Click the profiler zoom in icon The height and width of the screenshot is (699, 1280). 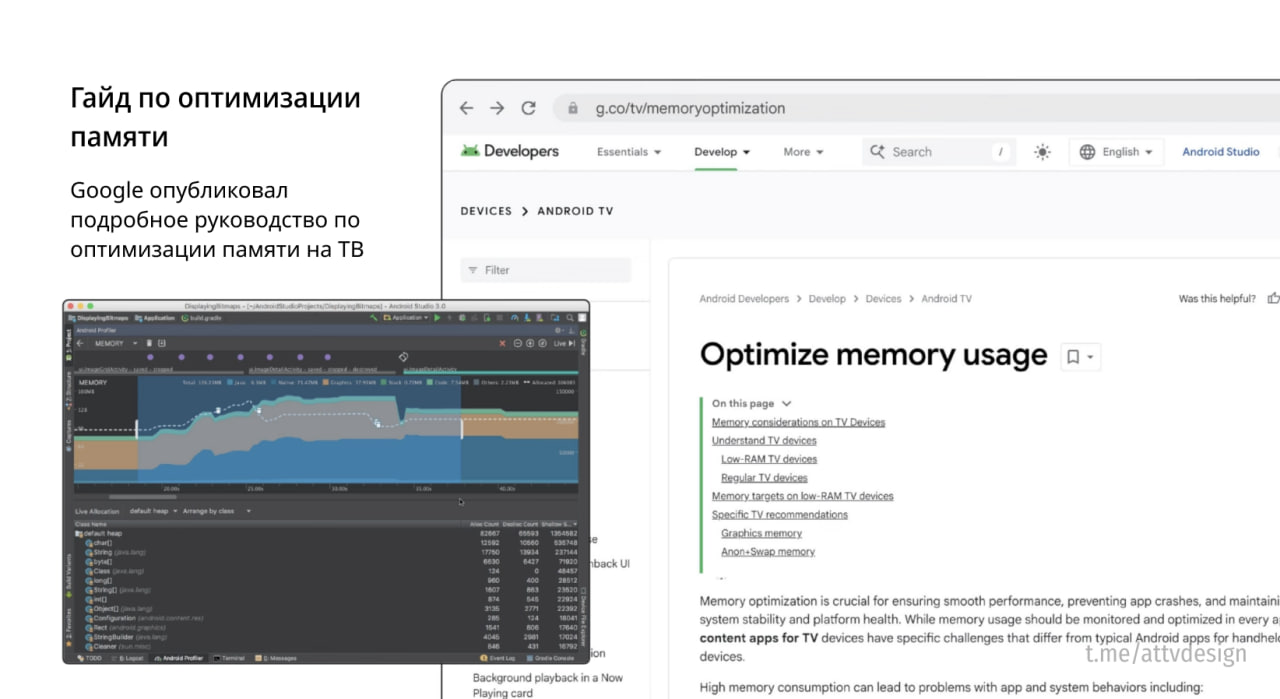530,343
